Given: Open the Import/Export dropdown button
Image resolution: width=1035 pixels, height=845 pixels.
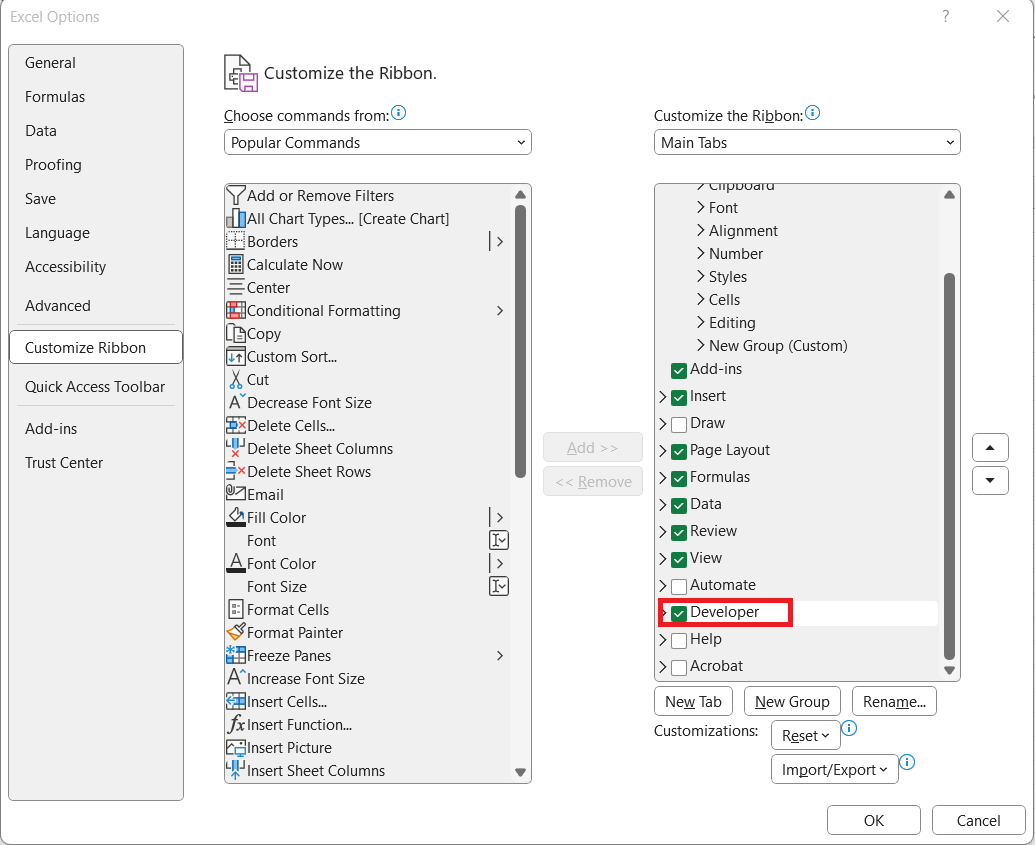Looking at the screenshot, I should point(834,769).
